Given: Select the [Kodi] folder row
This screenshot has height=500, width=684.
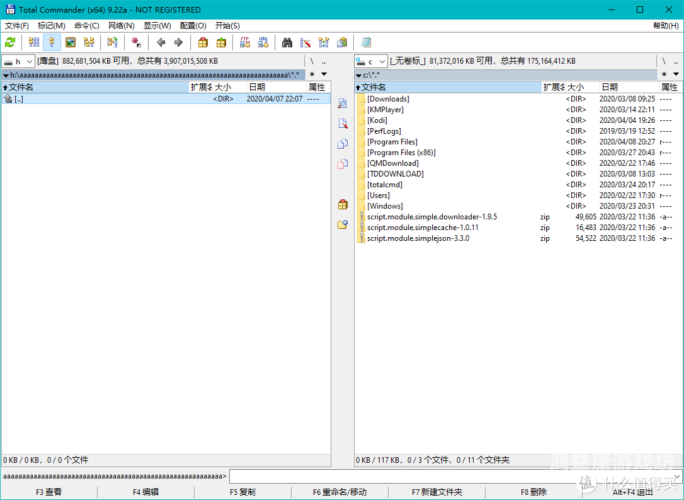Looking at the screenshot, I should [x=518, y=120].
